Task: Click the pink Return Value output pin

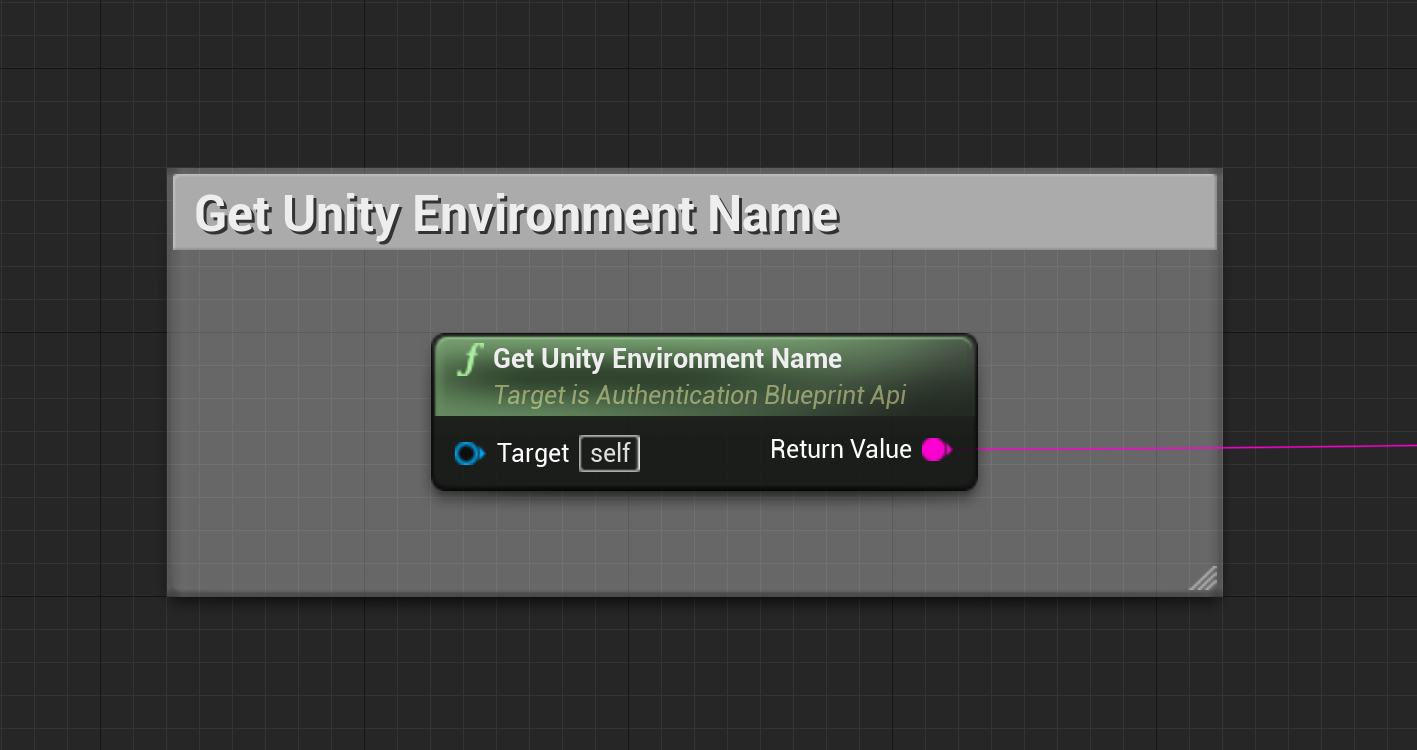Action: pos(935,450)
